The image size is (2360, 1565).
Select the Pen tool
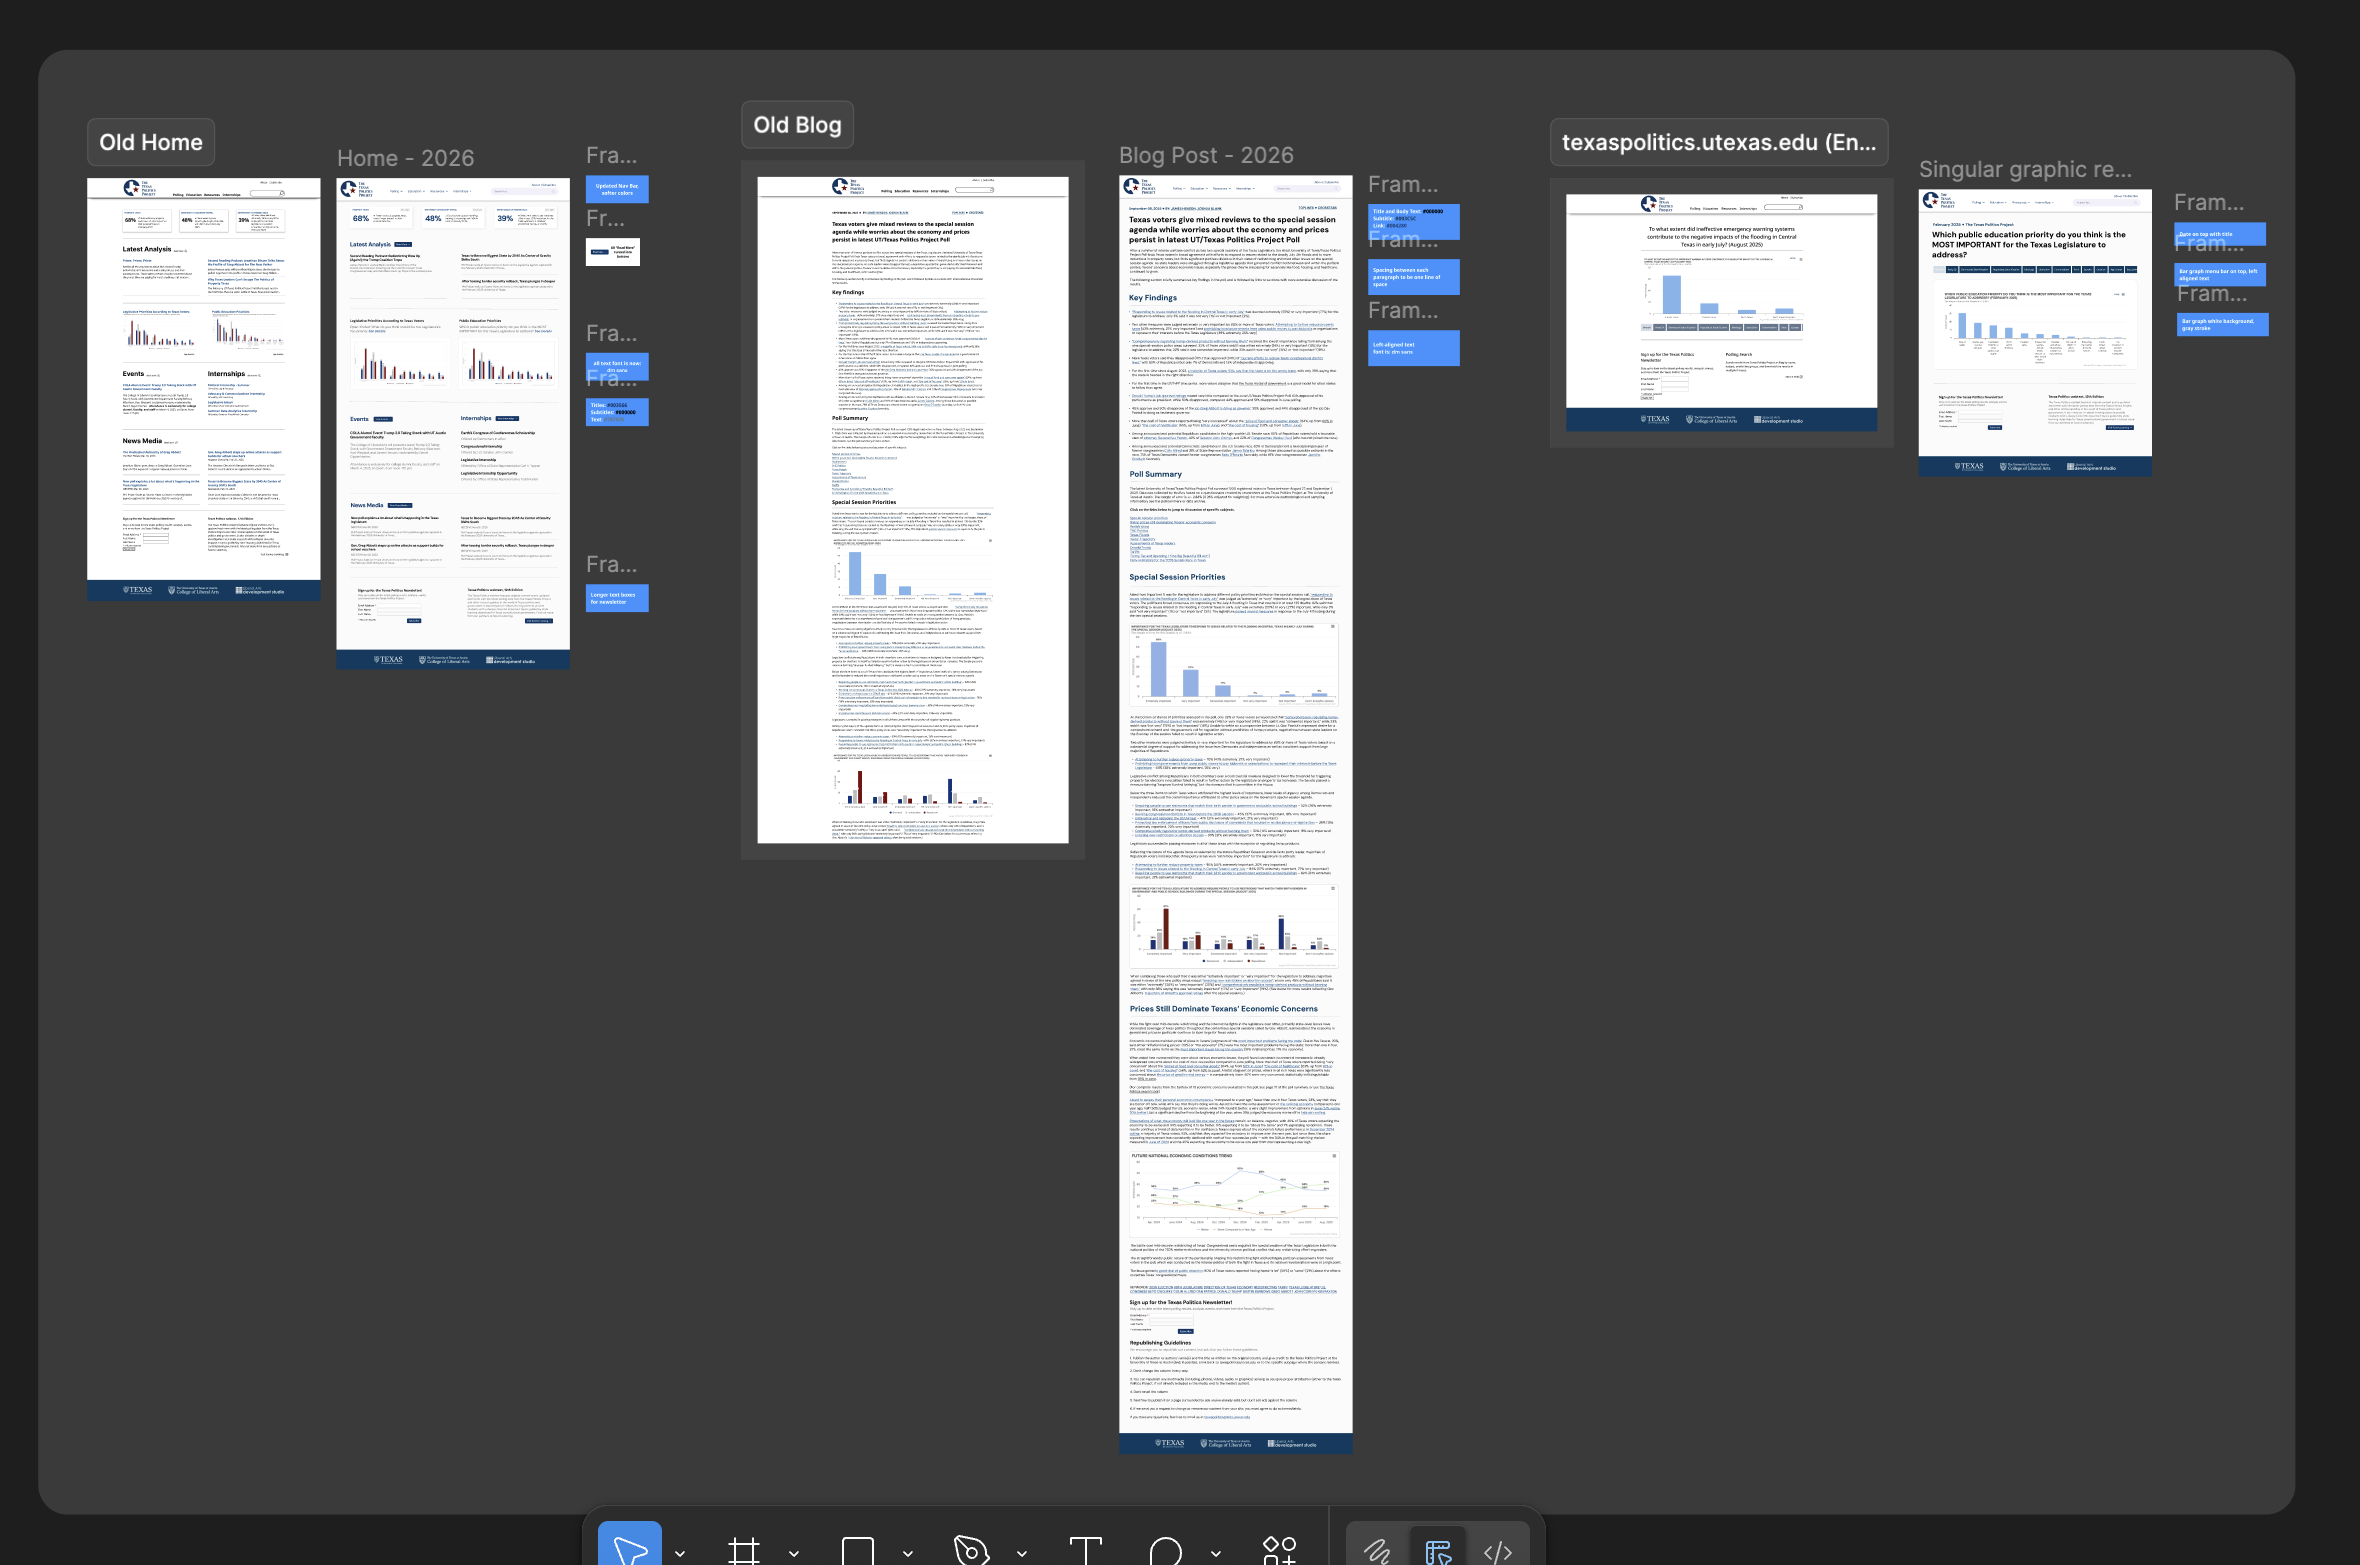(x=971, y=1551)
